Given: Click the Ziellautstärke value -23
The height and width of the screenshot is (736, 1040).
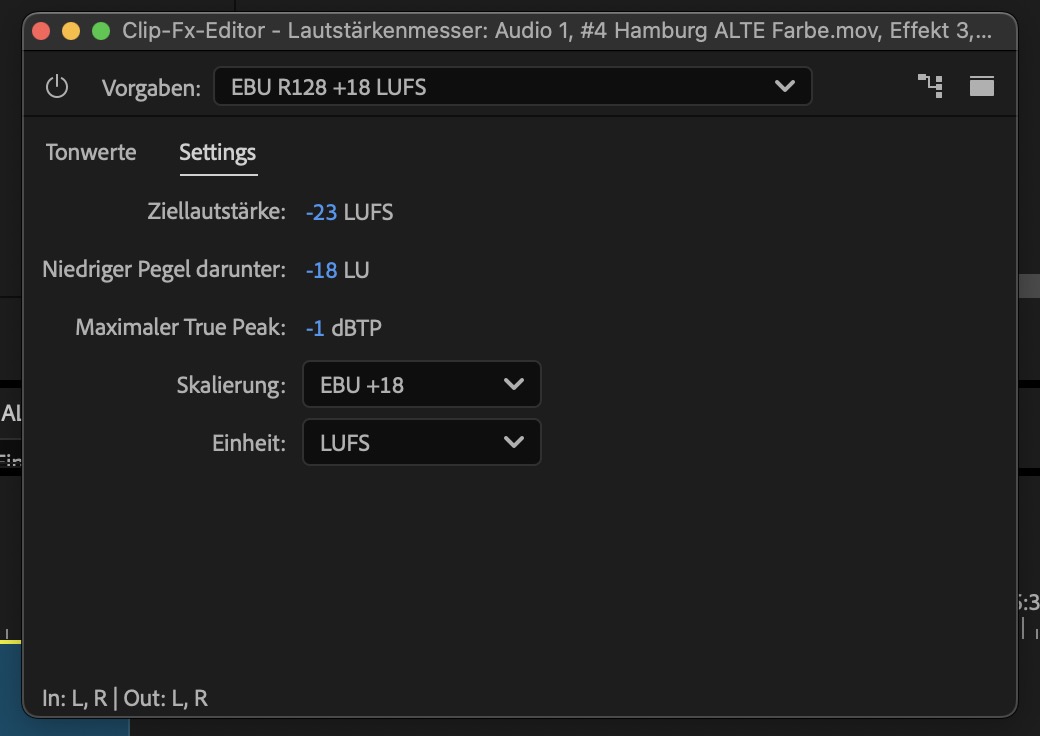Looking at the screenshot, I should (x=321, y=212).
